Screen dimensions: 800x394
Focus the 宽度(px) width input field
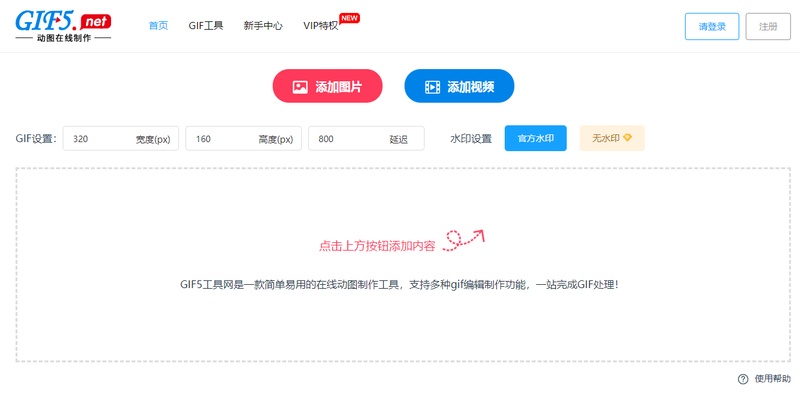point(121,138)
